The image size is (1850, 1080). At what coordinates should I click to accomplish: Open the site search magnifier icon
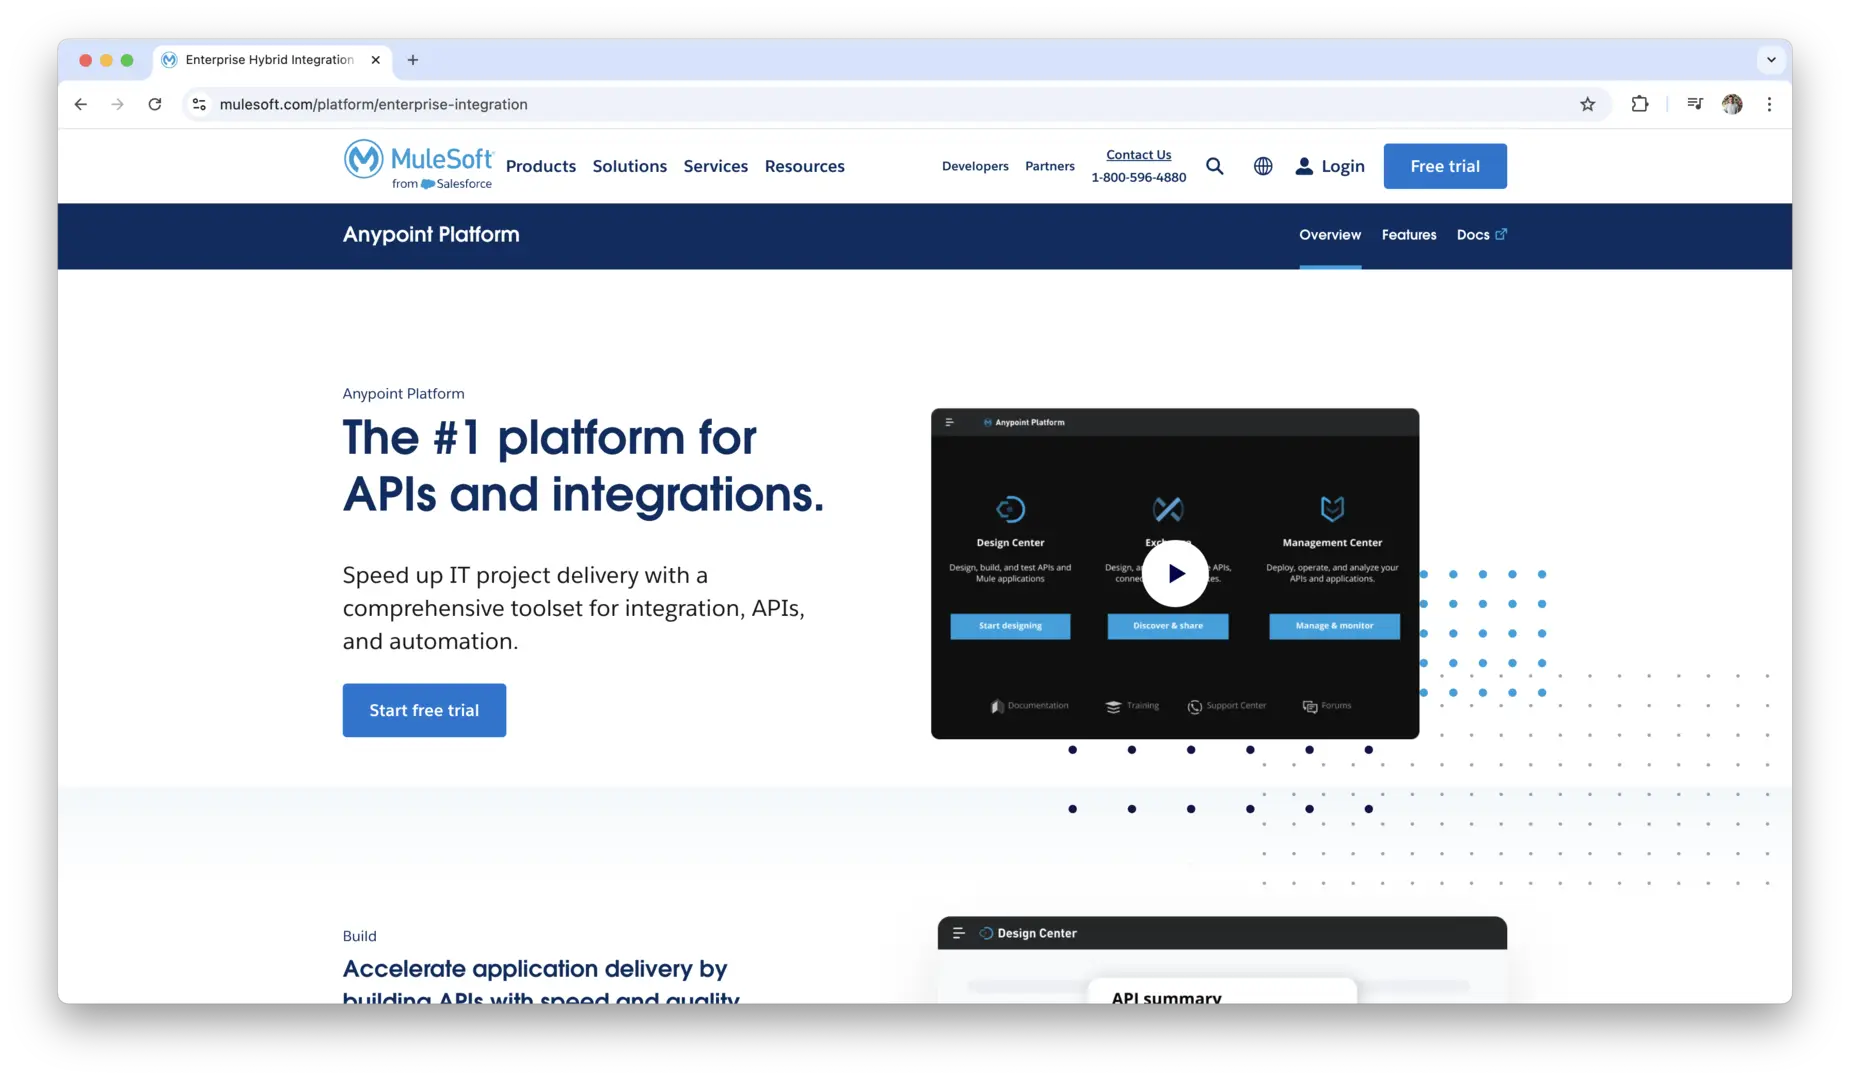(1214, 166)
